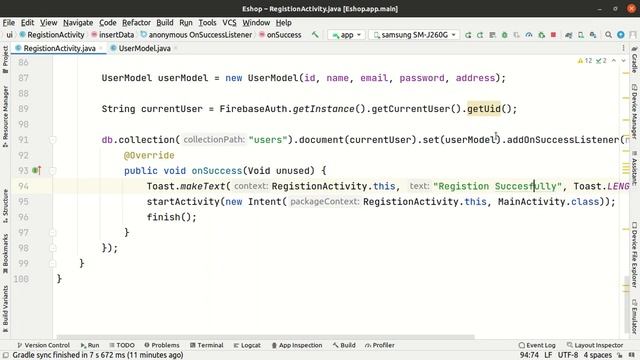640x360 pixels.
Task: Open the Tools menu
Action: point(207,22)
